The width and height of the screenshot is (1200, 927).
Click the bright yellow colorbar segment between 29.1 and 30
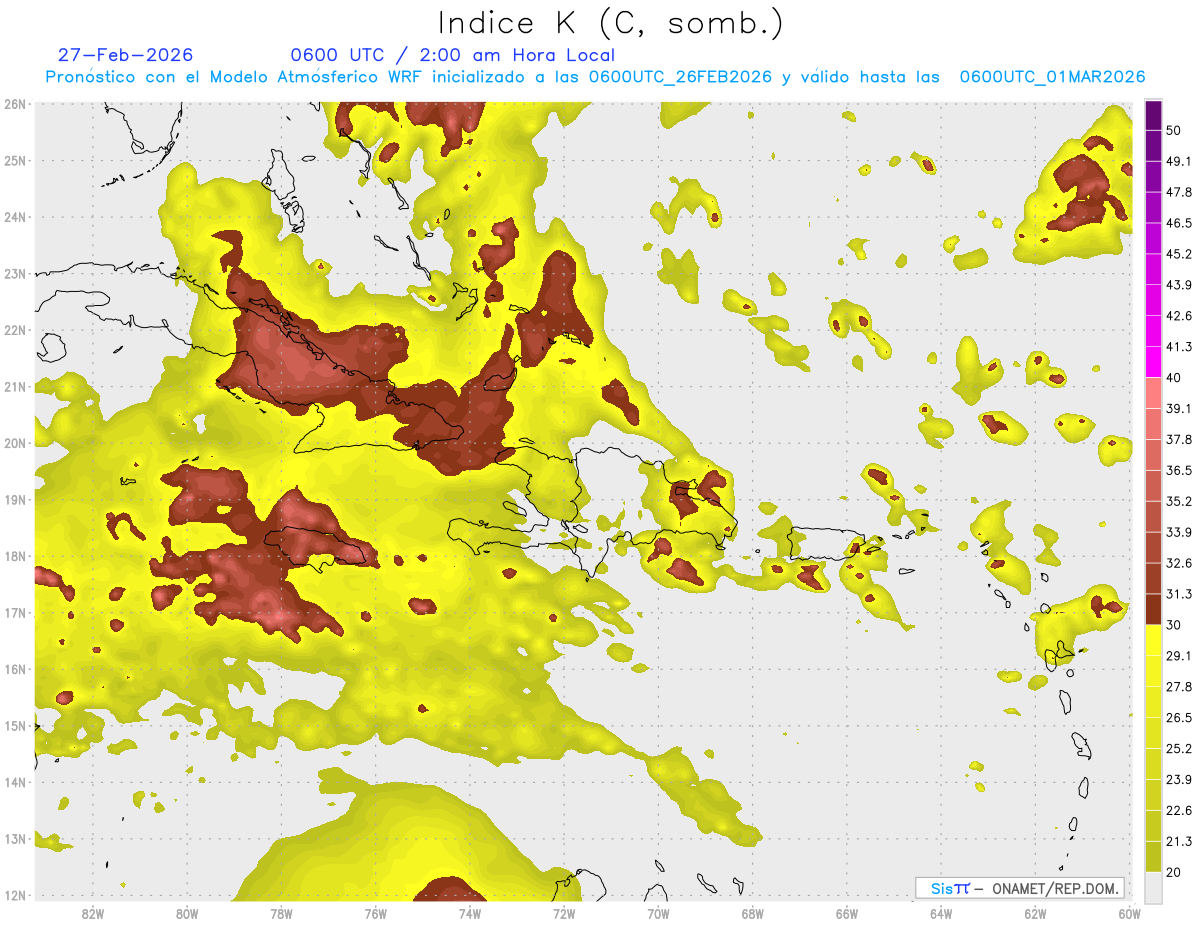tap(1153, 640)
